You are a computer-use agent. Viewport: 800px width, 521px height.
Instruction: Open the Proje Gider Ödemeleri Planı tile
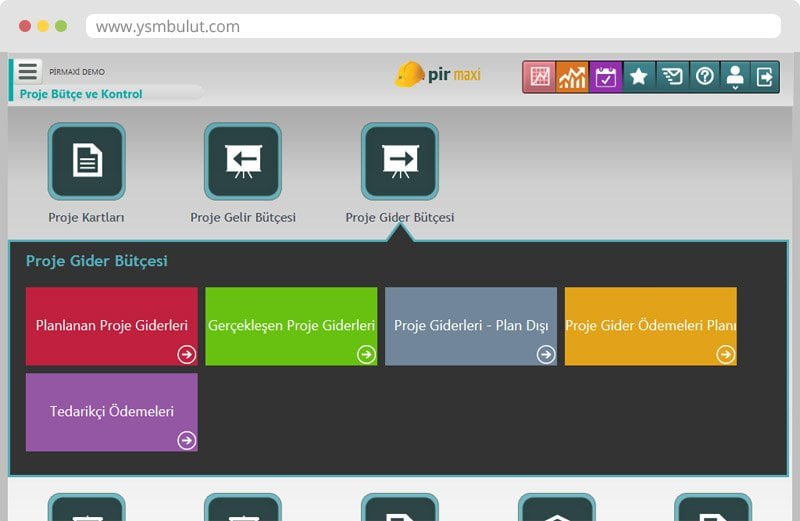(x=650, y=326)
